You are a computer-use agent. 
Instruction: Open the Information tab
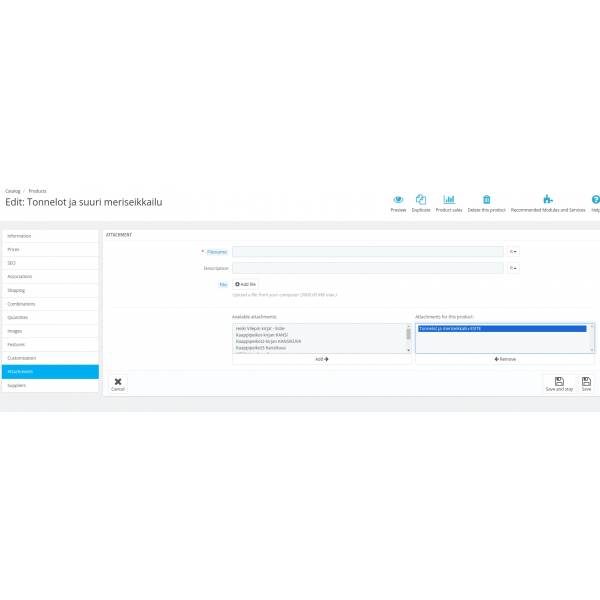tap(50, 236)
